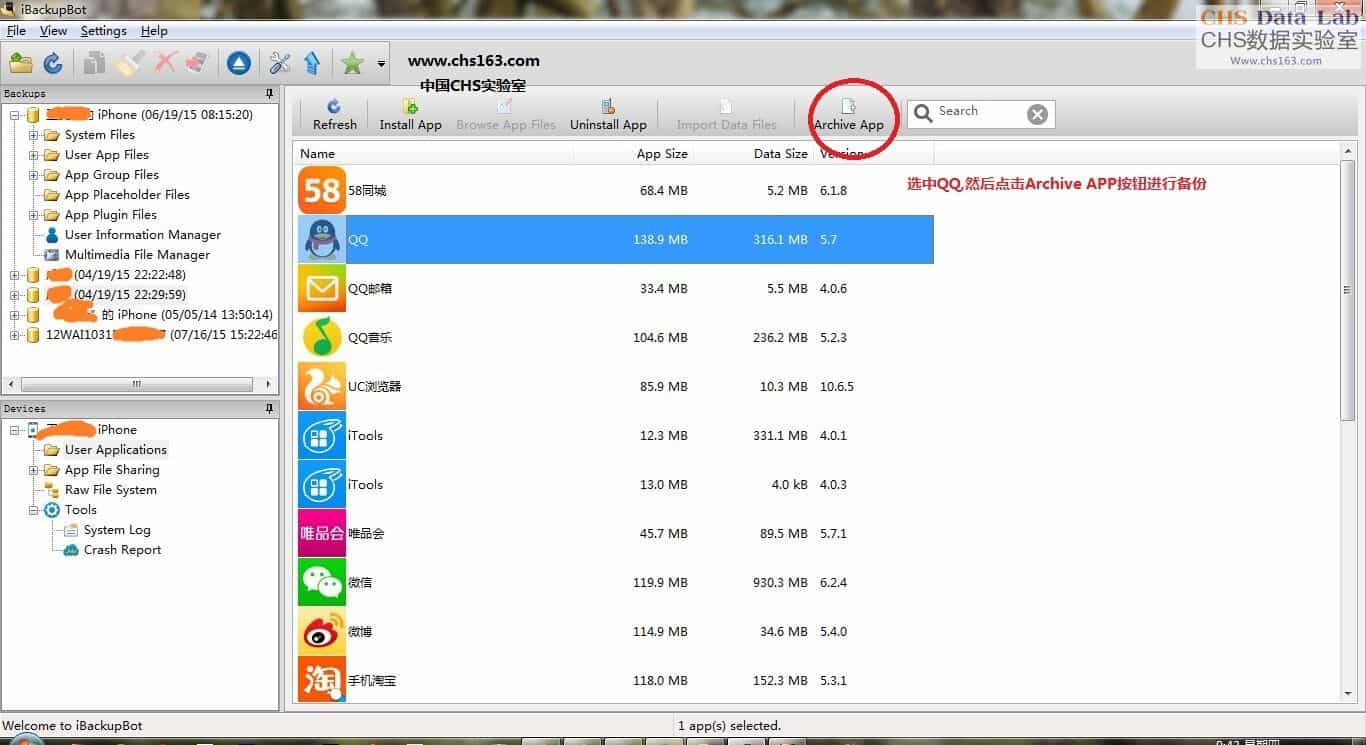
Task: Click the blue upward arrow toolbar icon
Action: click(312, 63)
